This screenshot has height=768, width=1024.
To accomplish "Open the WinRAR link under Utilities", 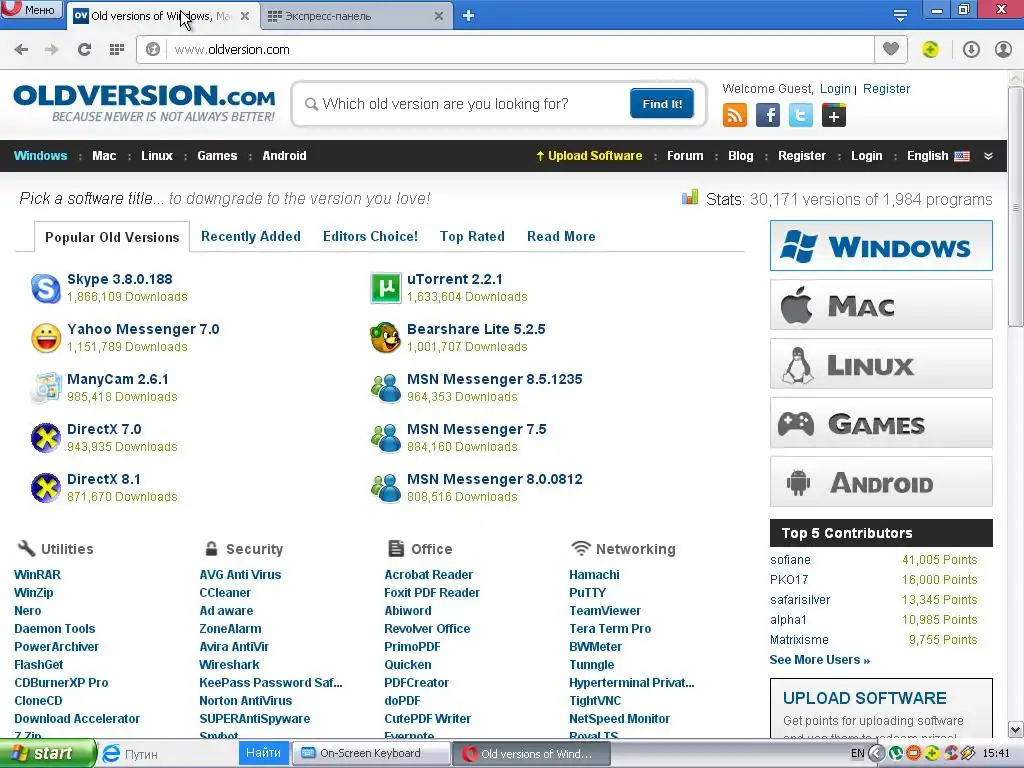I will (37, 575).
